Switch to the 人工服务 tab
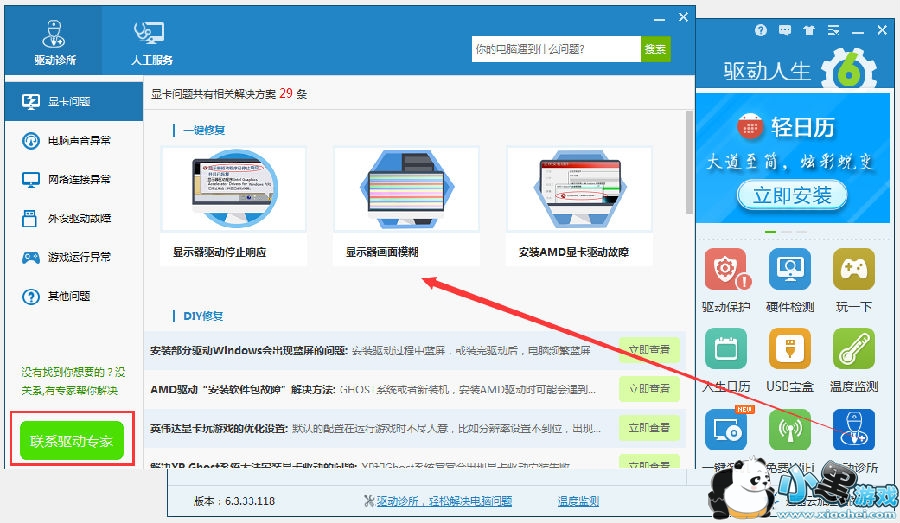900x523 pixels. [x=152, y=41]
